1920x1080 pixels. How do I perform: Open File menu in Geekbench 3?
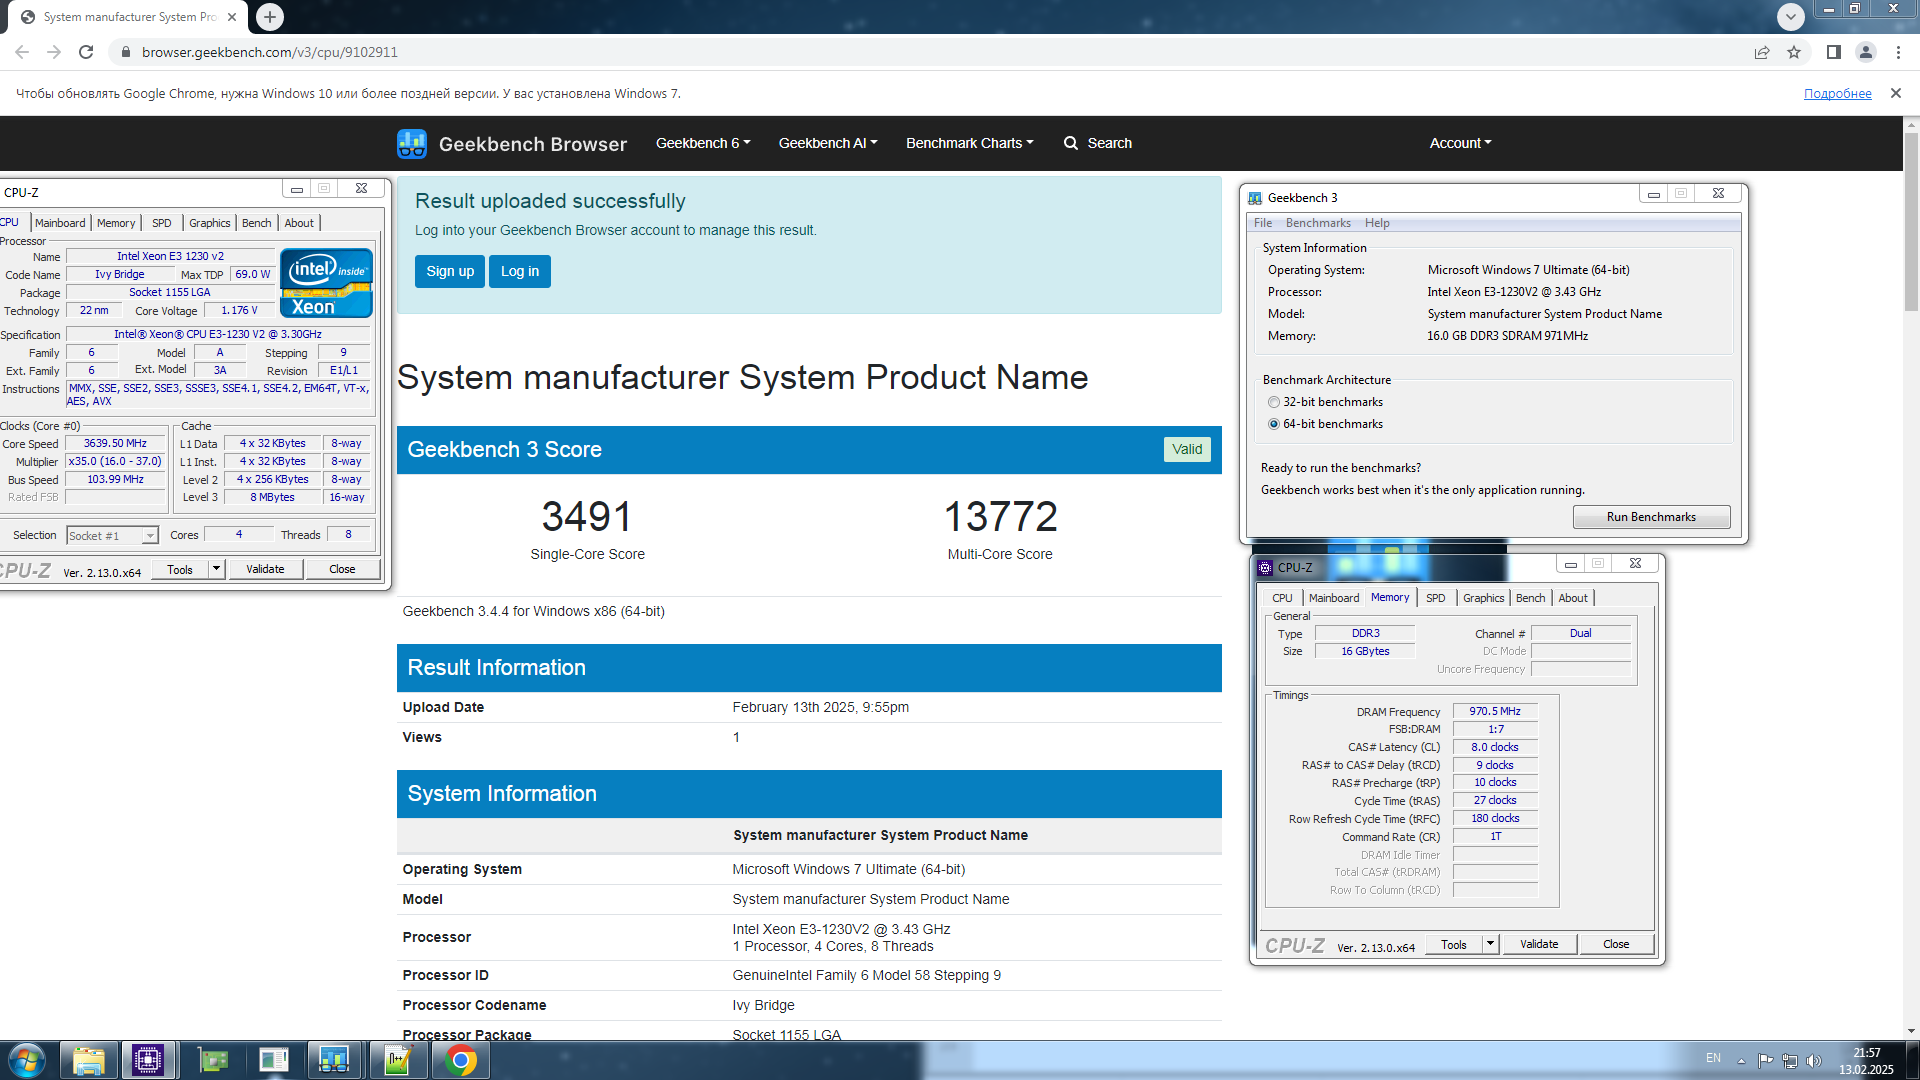[1263, 223]
